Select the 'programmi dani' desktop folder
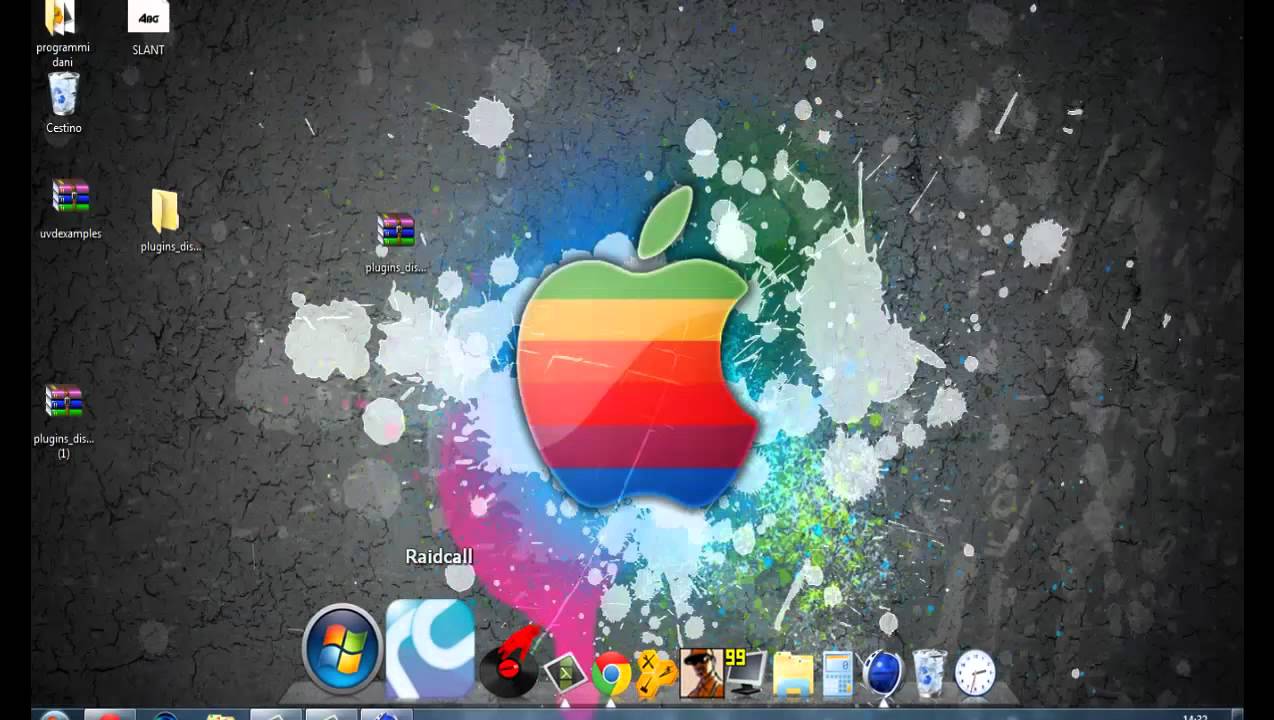Screen dimensions: 1274x720 [x=62, y=33]
